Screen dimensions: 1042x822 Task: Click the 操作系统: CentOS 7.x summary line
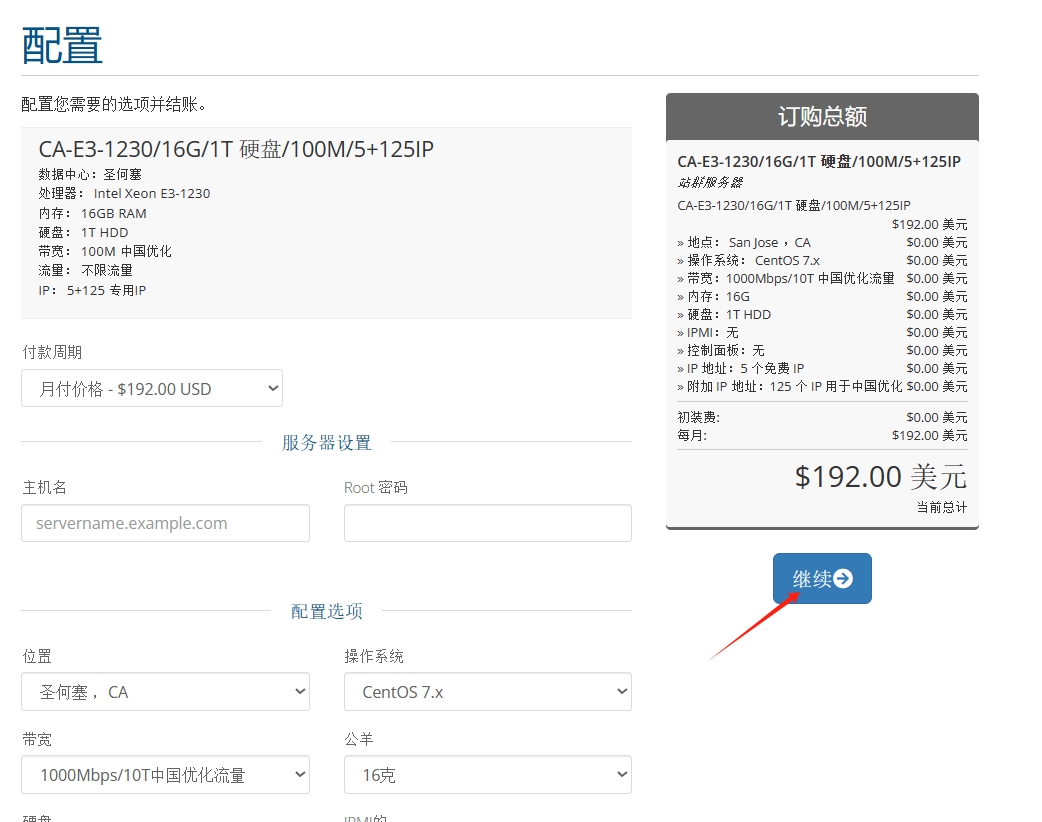click(x=748, y=261)
